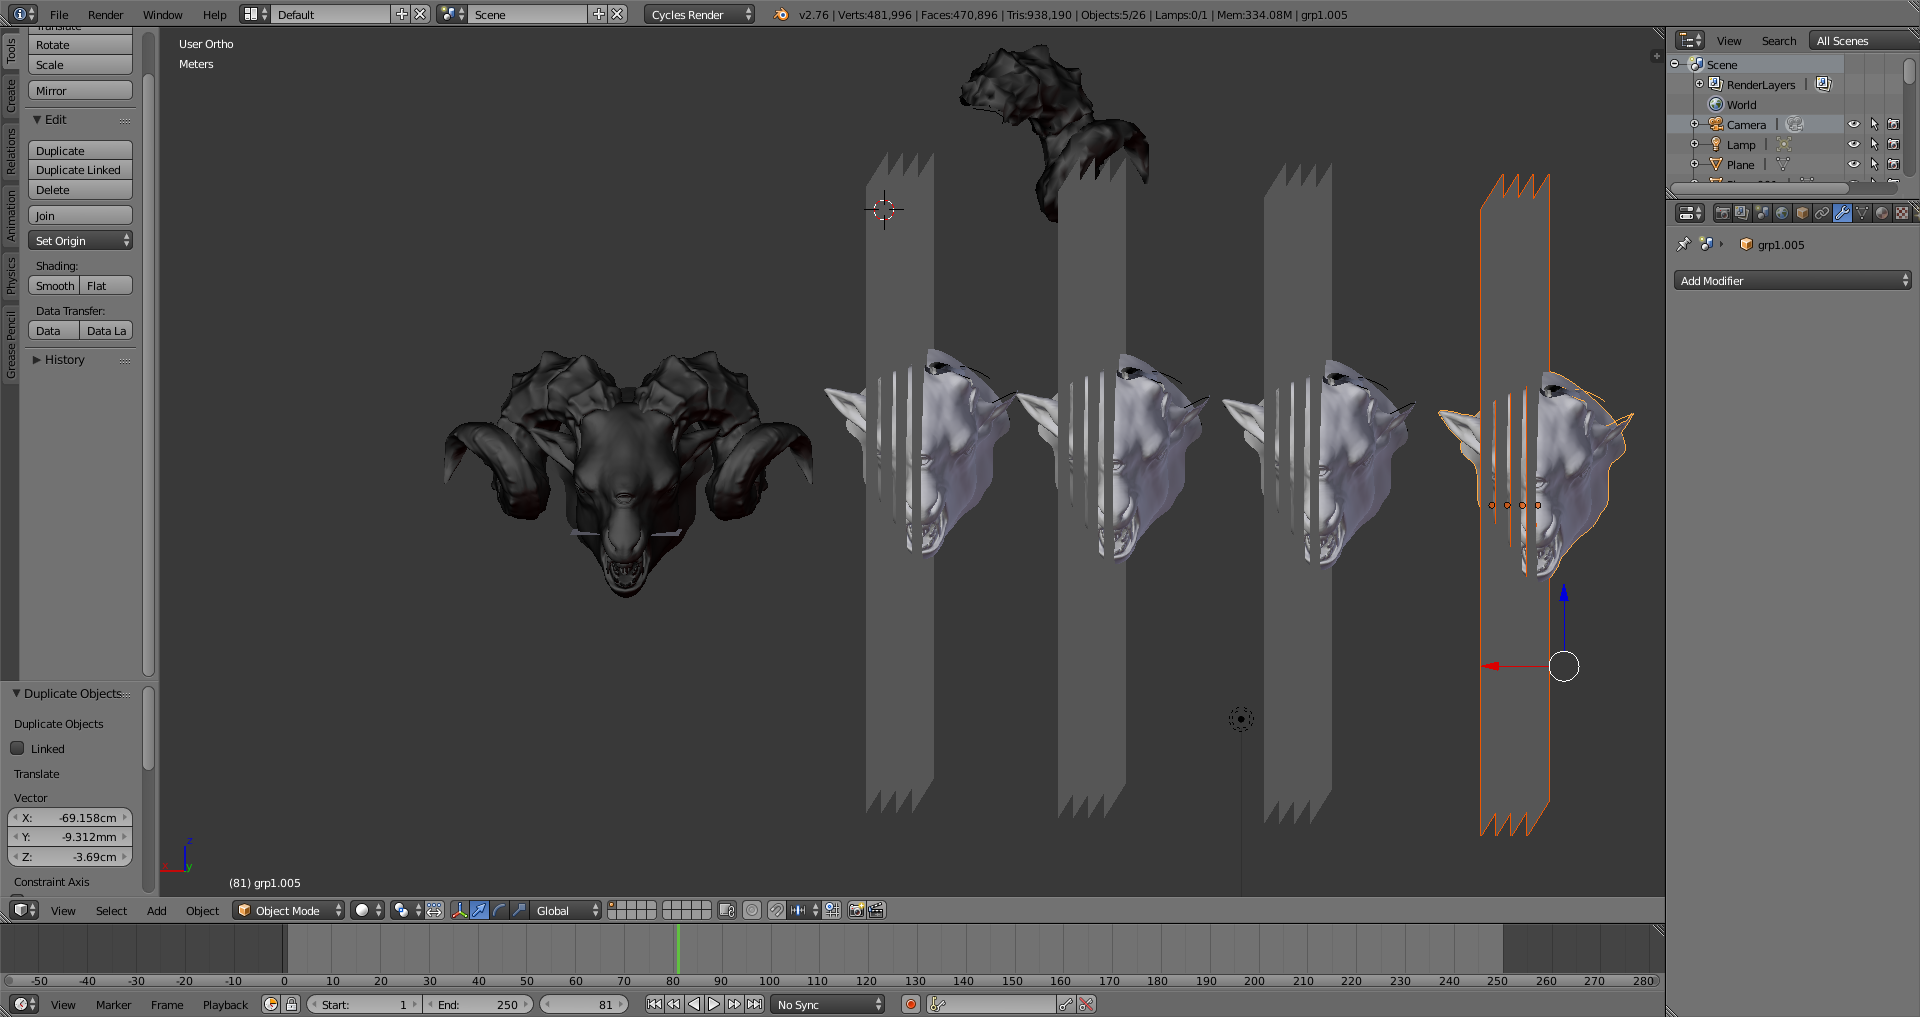Toggle the timeline range lock icon

tap(291, 1004)
